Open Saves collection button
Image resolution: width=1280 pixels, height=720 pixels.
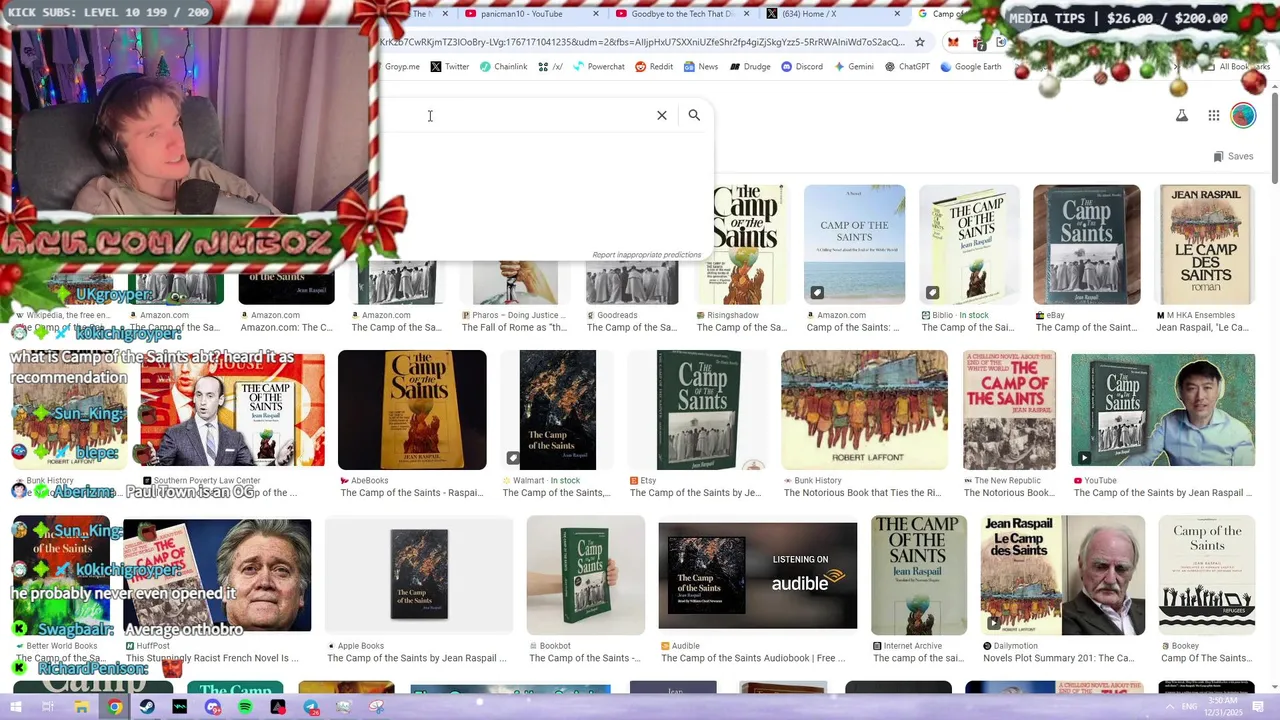[1233, 156]
